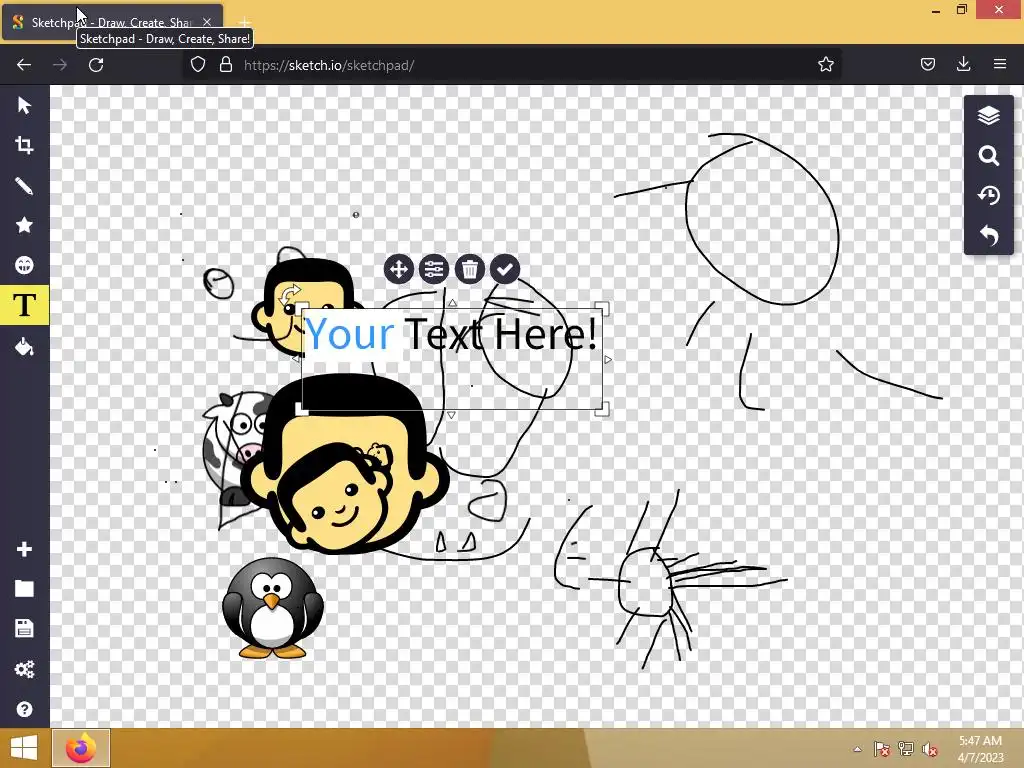Image resolution: width=1024 pixels, height=768 pixels.
Task: Click the floppy disk Save icon
Action: point(24,628)
